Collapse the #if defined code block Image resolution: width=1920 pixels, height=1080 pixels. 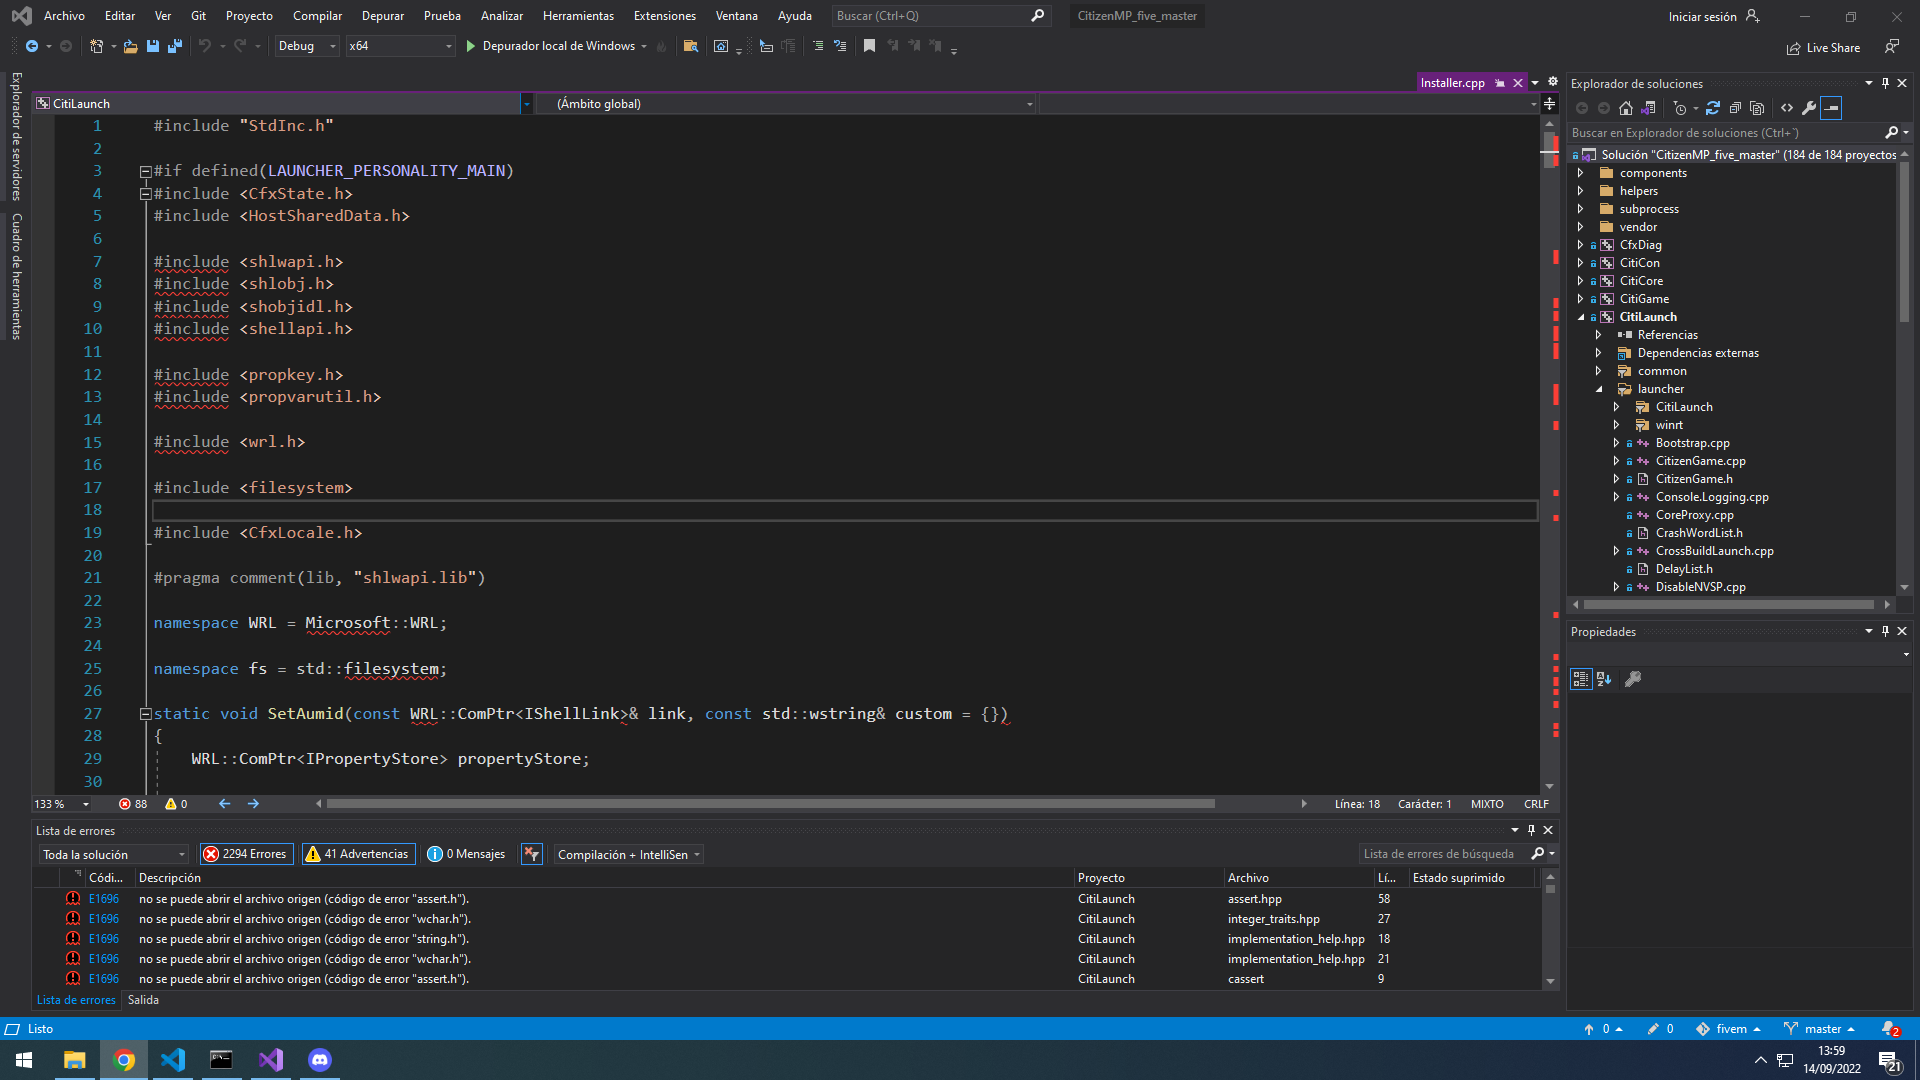145,171
